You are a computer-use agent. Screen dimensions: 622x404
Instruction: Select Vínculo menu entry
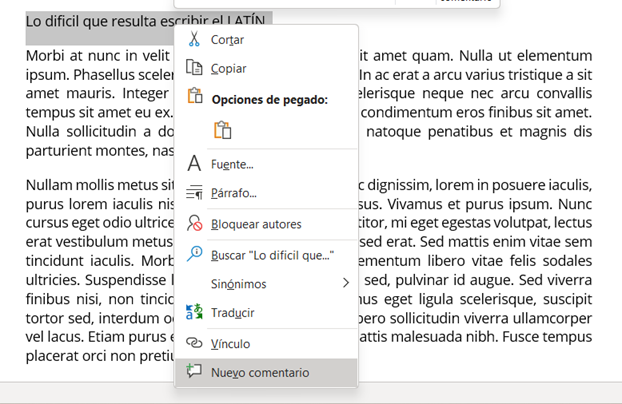266,343
